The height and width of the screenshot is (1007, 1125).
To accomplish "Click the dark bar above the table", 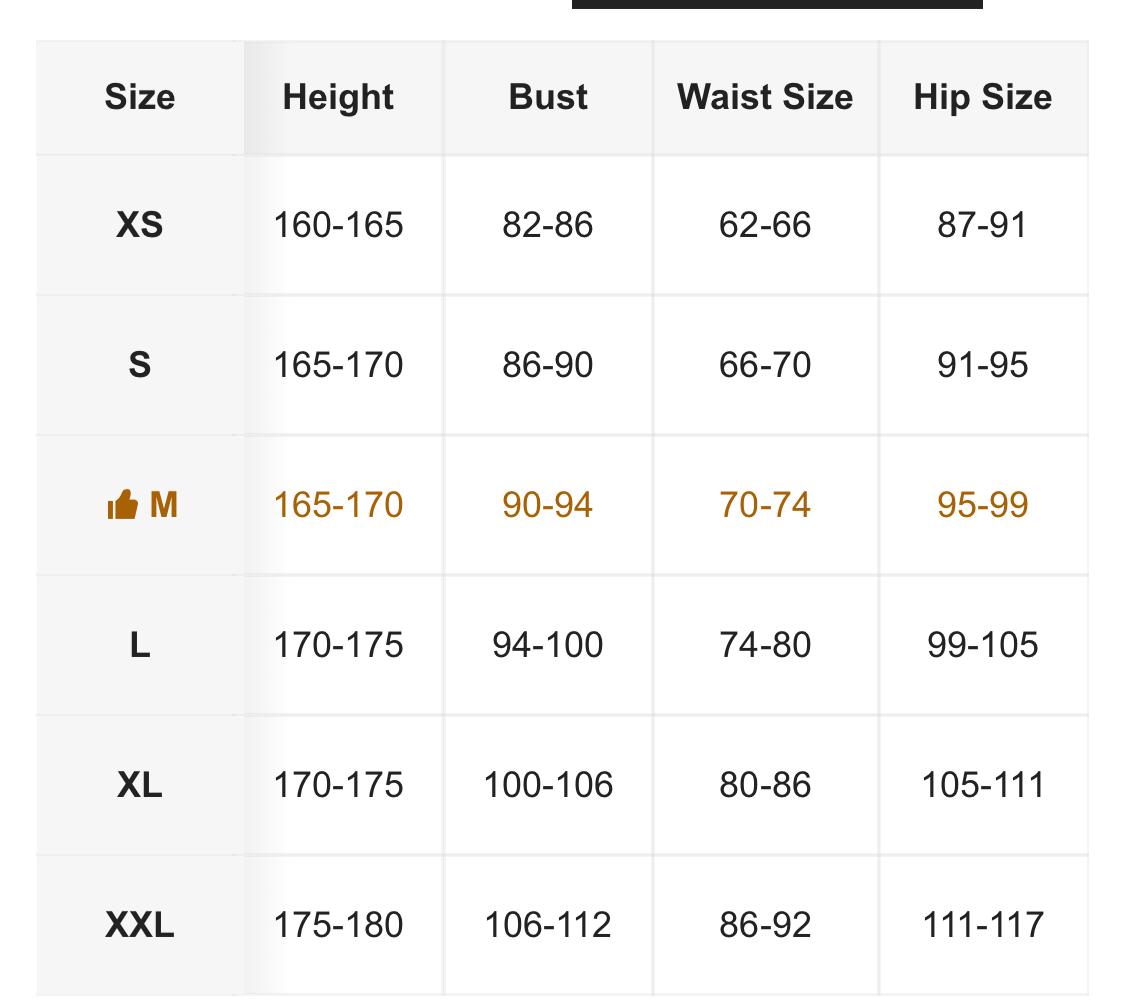I will [x=777, y=4].
